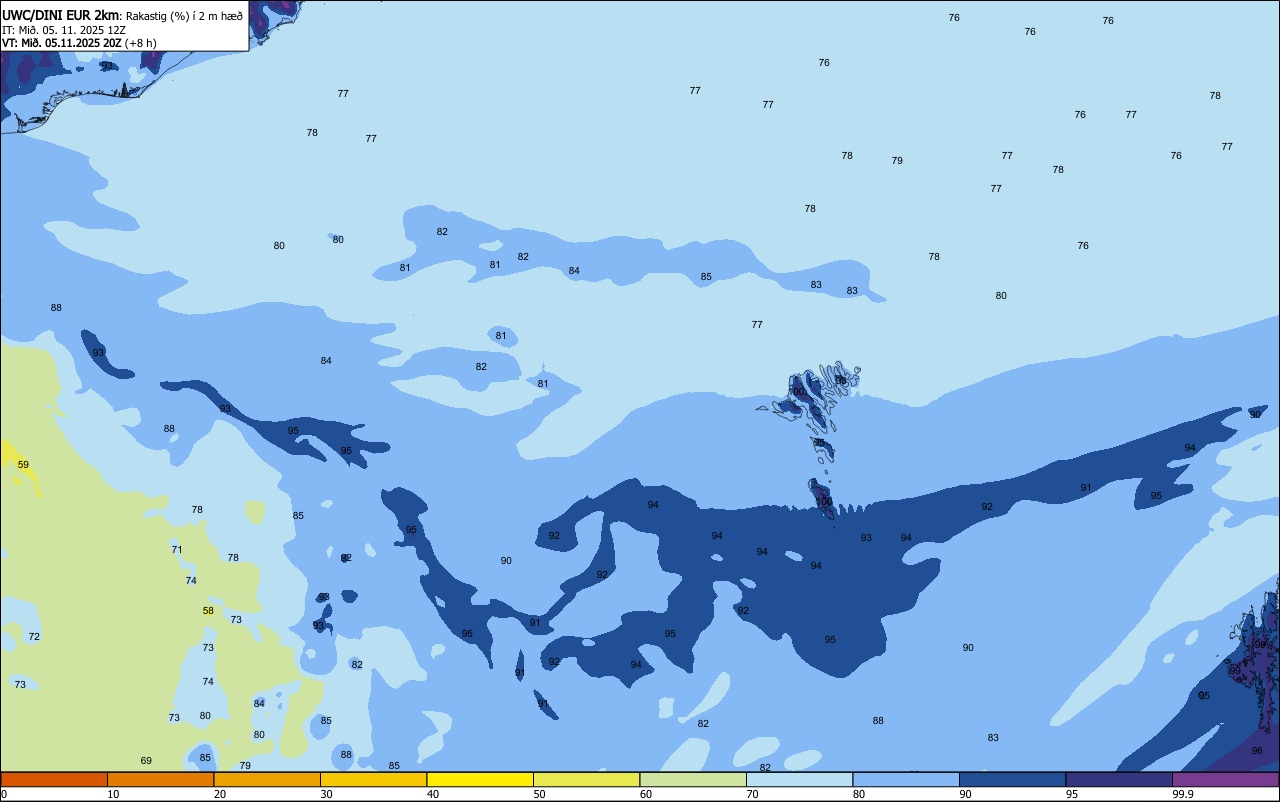
Task: Click the map value 72
Action: point(34,636)
